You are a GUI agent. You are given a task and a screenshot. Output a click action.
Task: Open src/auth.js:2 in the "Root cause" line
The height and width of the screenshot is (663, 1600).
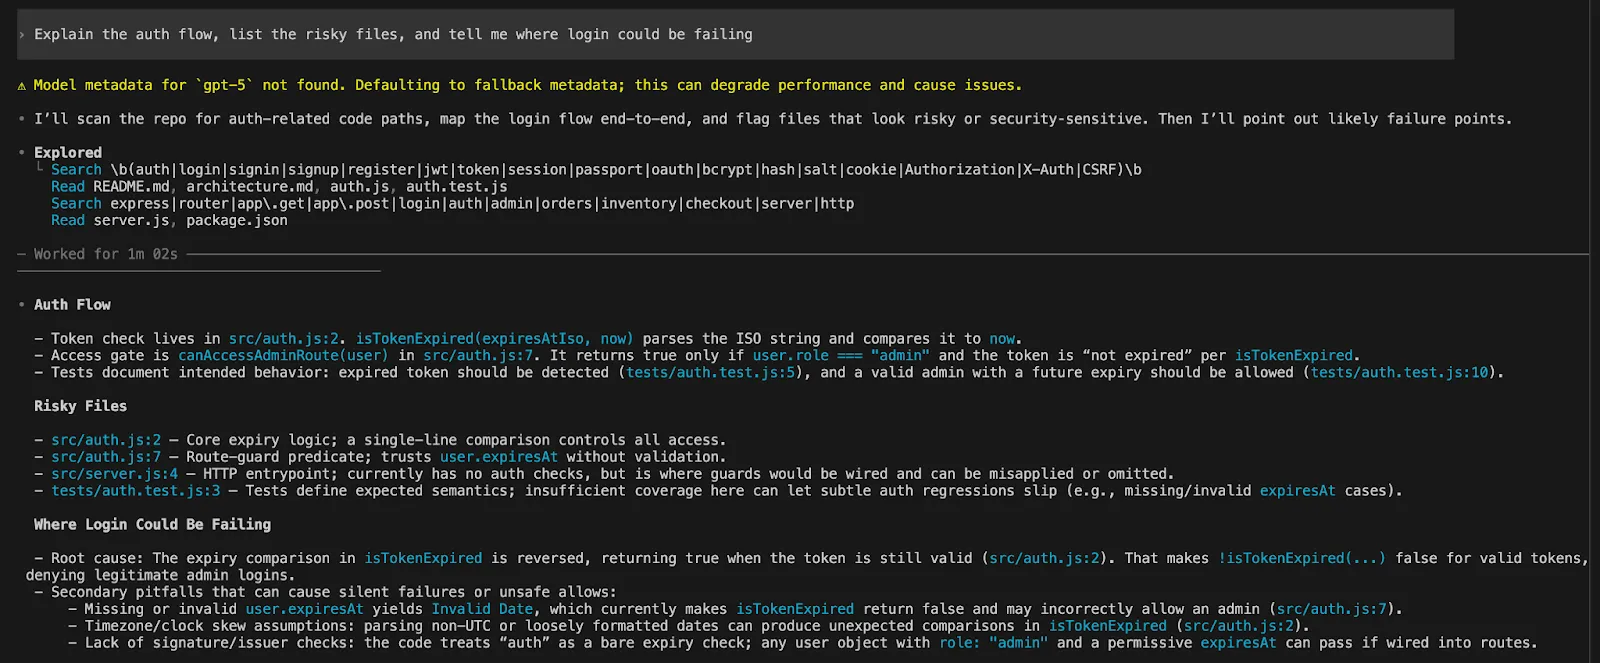1044,559
